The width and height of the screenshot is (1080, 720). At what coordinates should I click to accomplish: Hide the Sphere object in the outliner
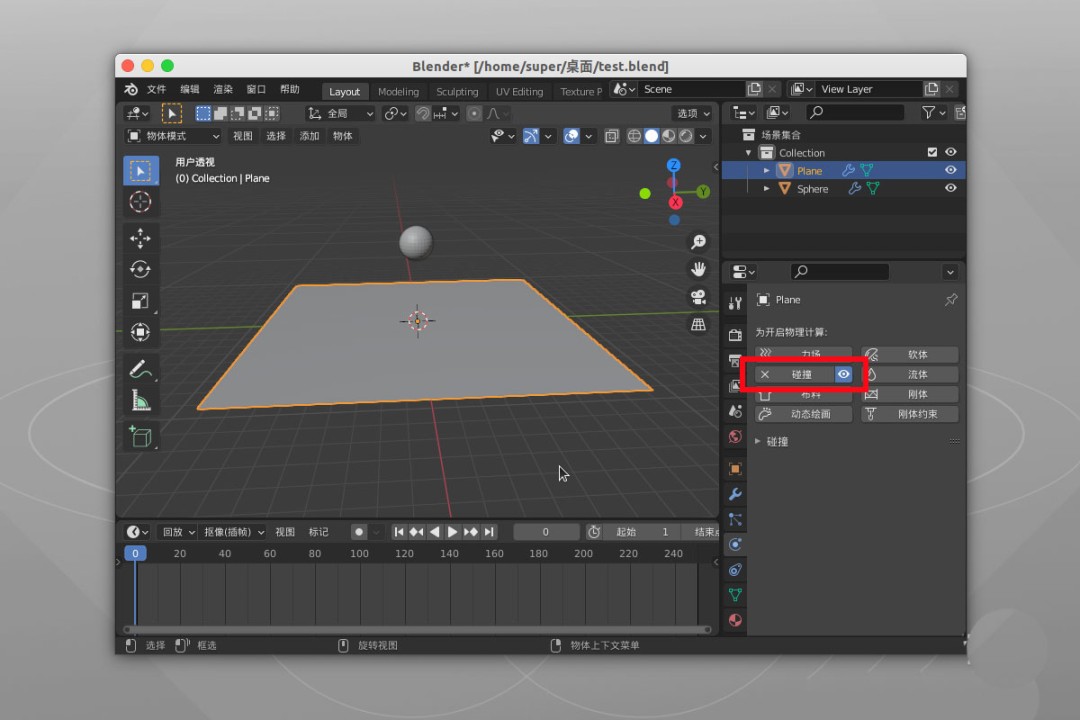pyautogui.click(x=950, y=188)
